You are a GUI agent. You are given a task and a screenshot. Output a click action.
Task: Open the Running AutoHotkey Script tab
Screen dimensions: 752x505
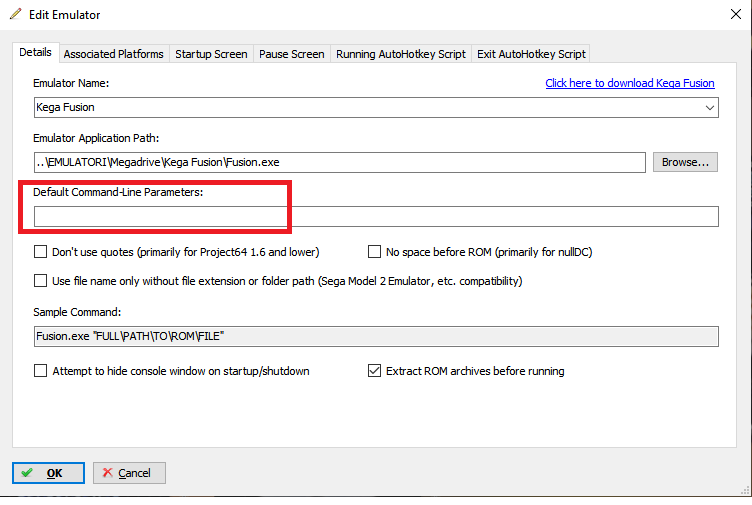[401, 54]
